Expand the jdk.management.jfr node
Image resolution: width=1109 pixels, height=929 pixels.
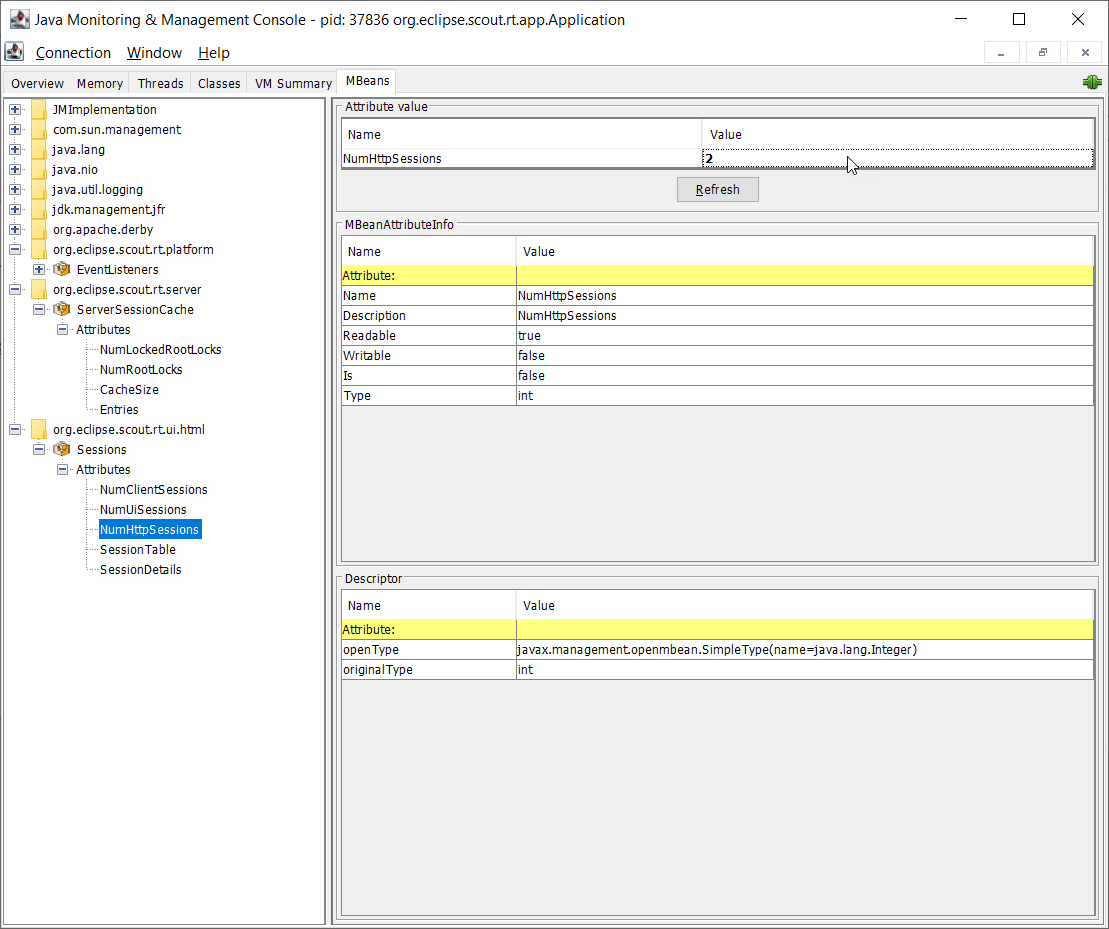[x=15, y=209]
